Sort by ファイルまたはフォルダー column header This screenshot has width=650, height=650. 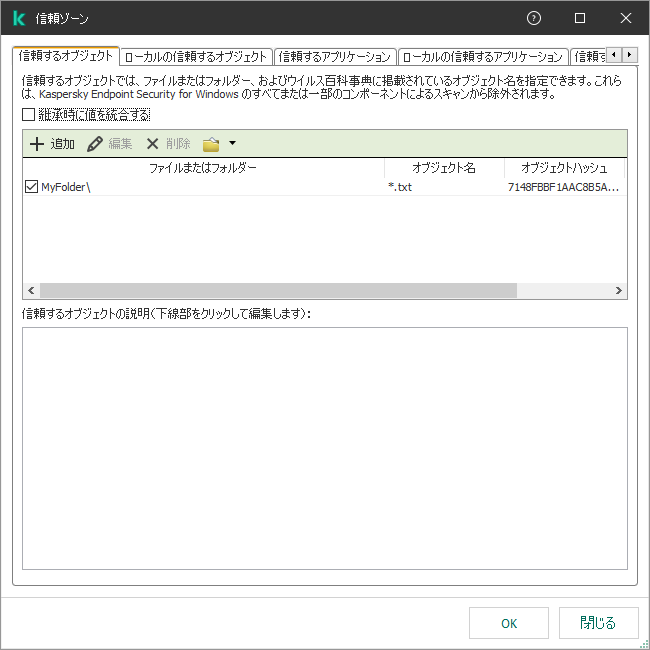[x=203, y=168]
